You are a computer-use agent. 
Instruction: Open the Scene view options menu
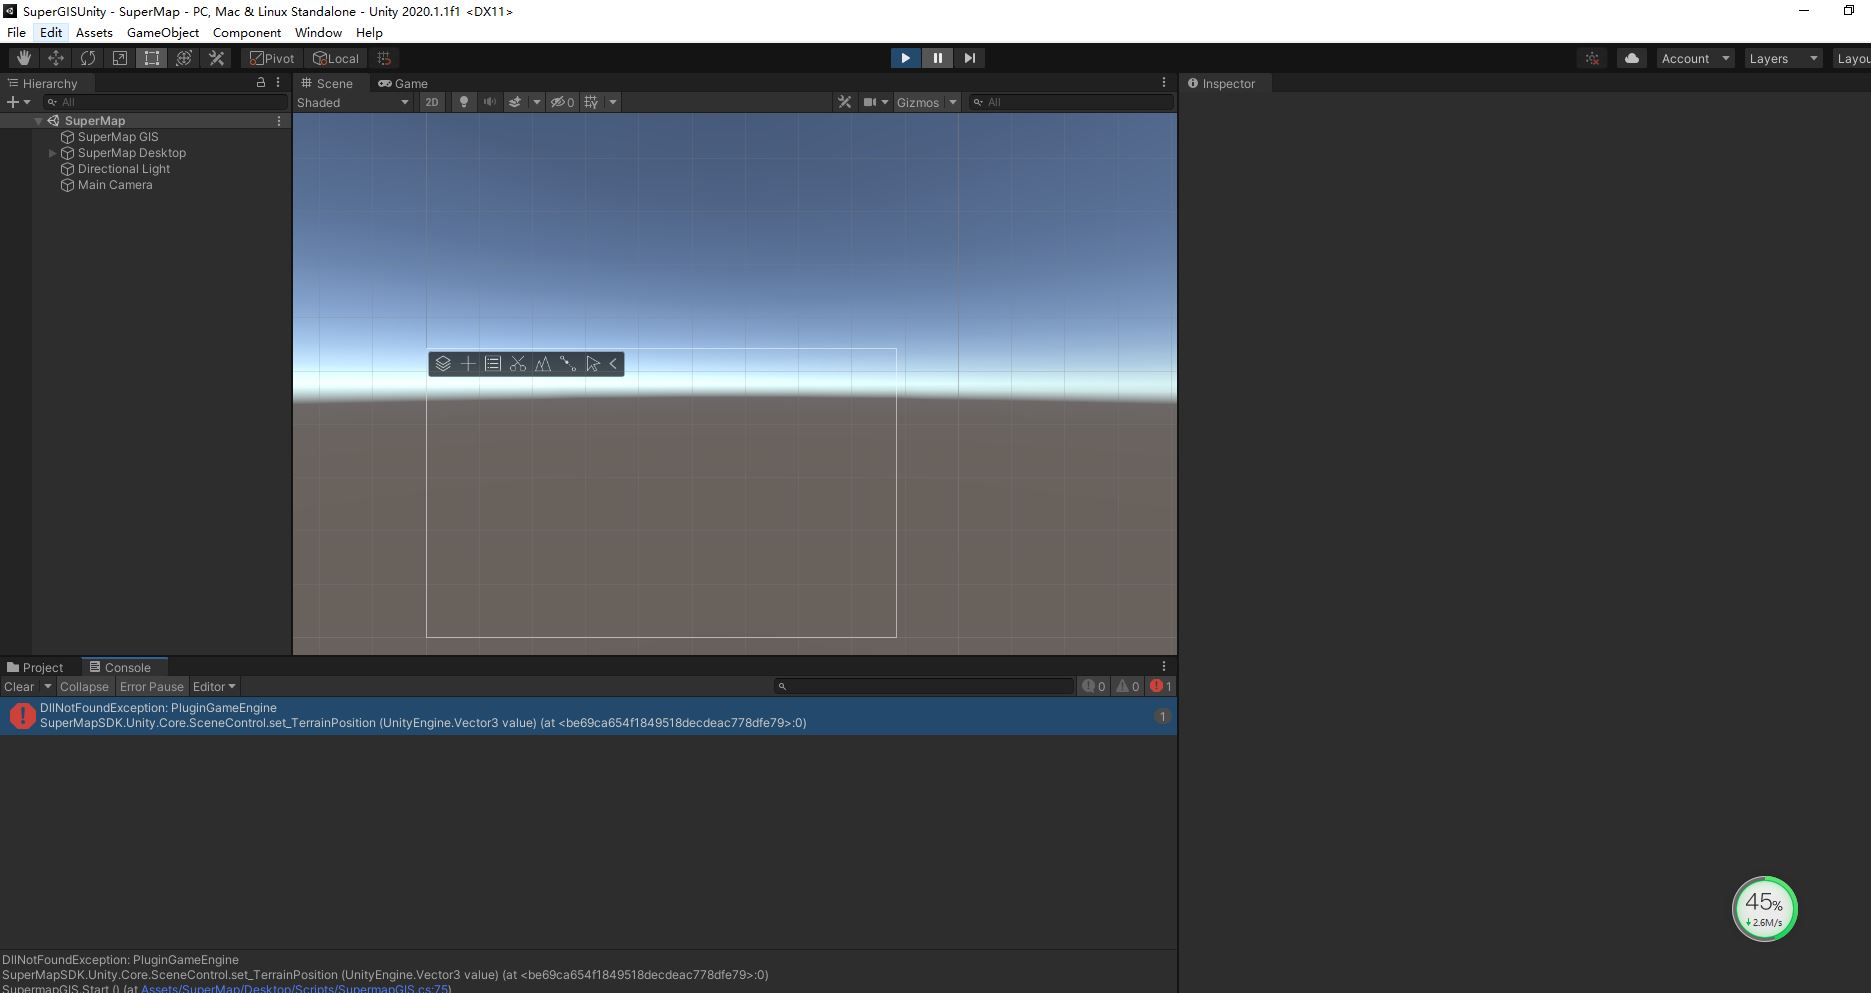click(1164, 83)
